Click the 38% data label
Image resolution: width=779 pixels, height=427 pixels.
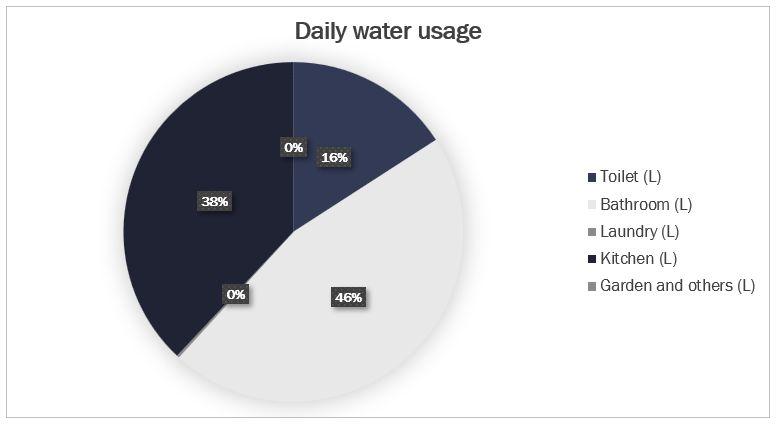215,201
